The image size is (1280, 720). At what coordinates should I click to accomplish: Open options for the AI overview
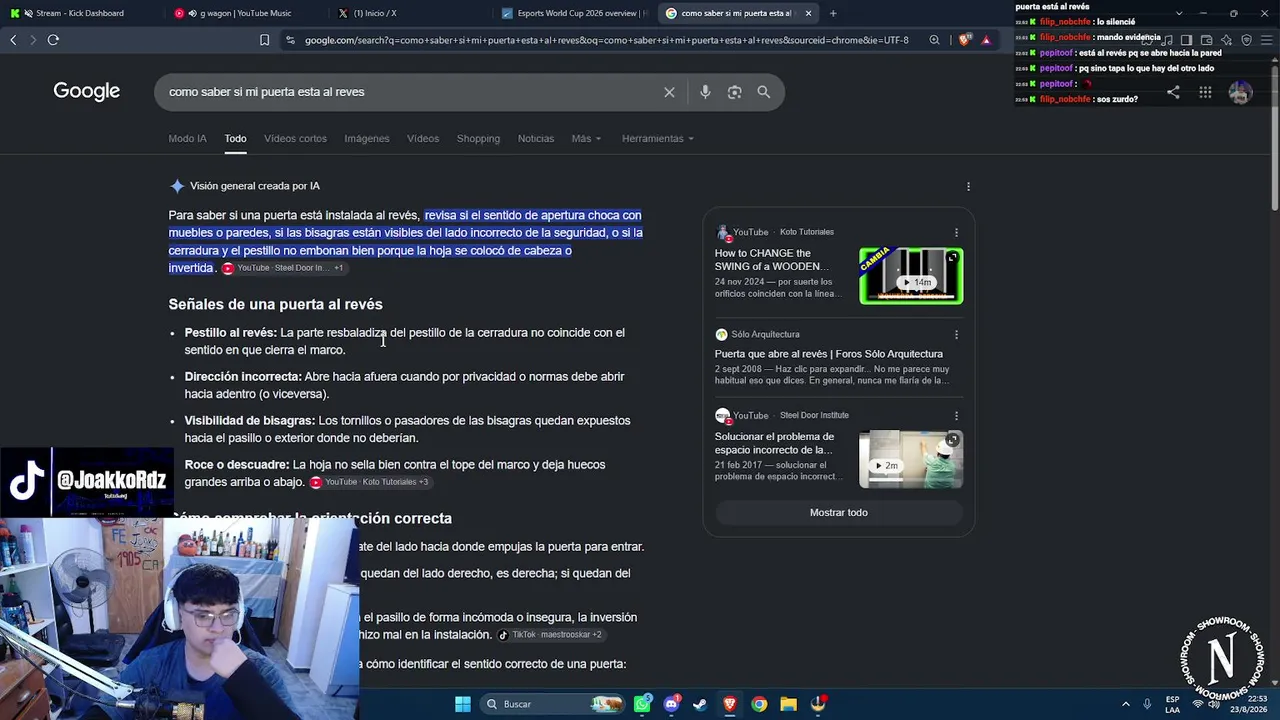pos(968,186)
